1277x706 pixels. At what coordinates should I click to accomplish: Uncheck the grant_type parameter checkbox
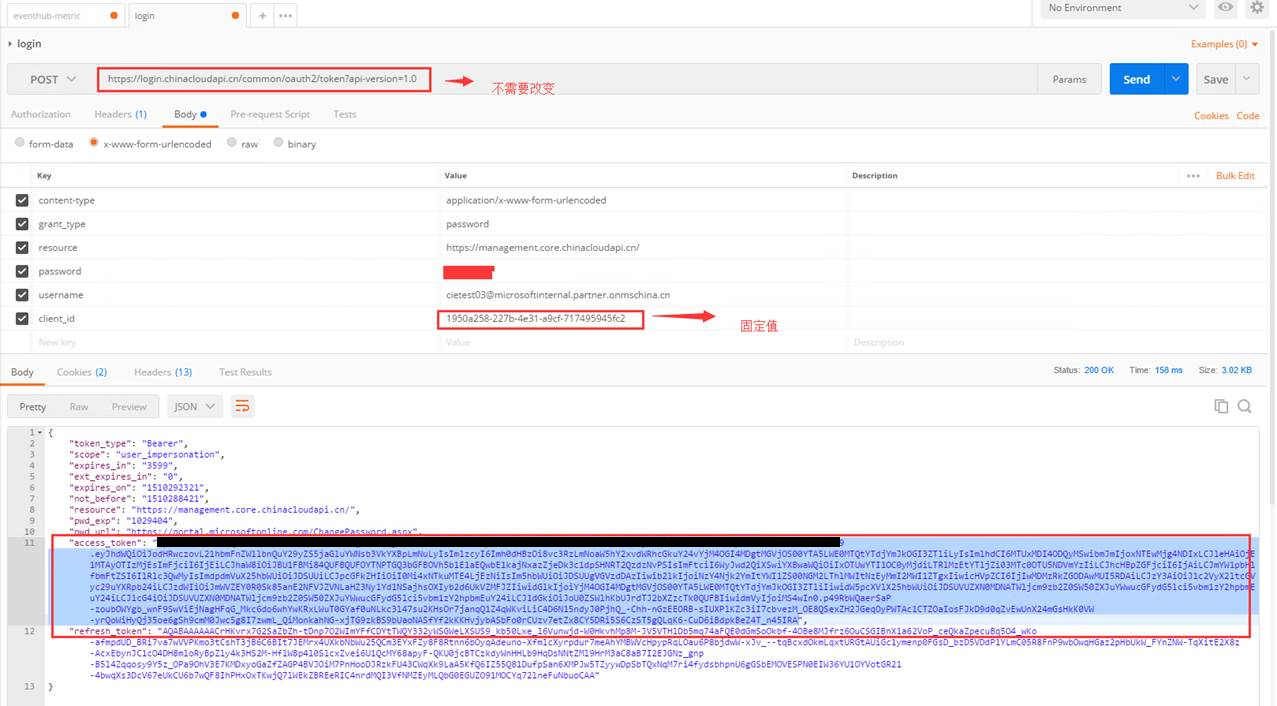[22, 224]
